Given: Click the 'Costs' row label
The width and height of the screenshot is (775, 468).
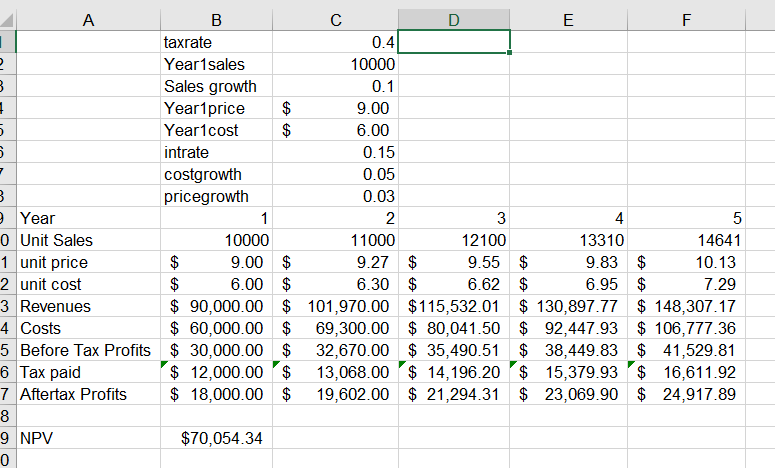Looking at the screenshot, I should tap(88, 328).
